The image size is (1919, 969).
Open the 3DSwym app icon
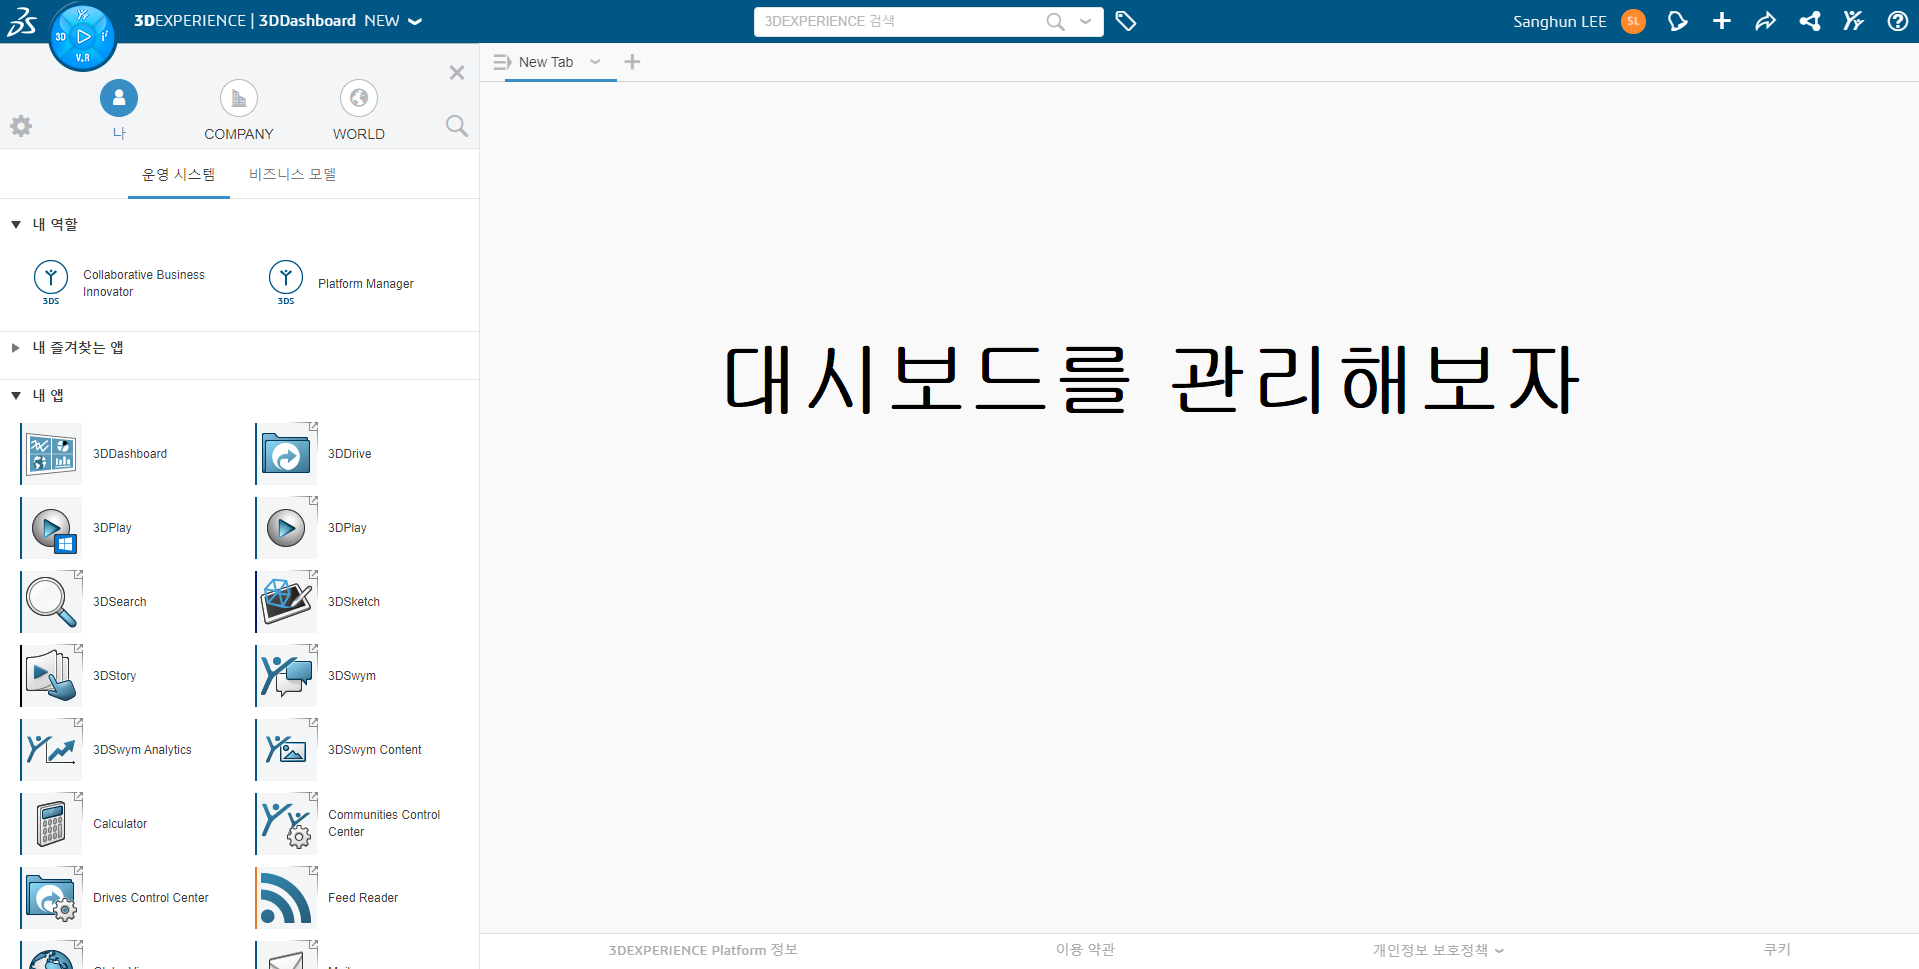coord(286,676)
